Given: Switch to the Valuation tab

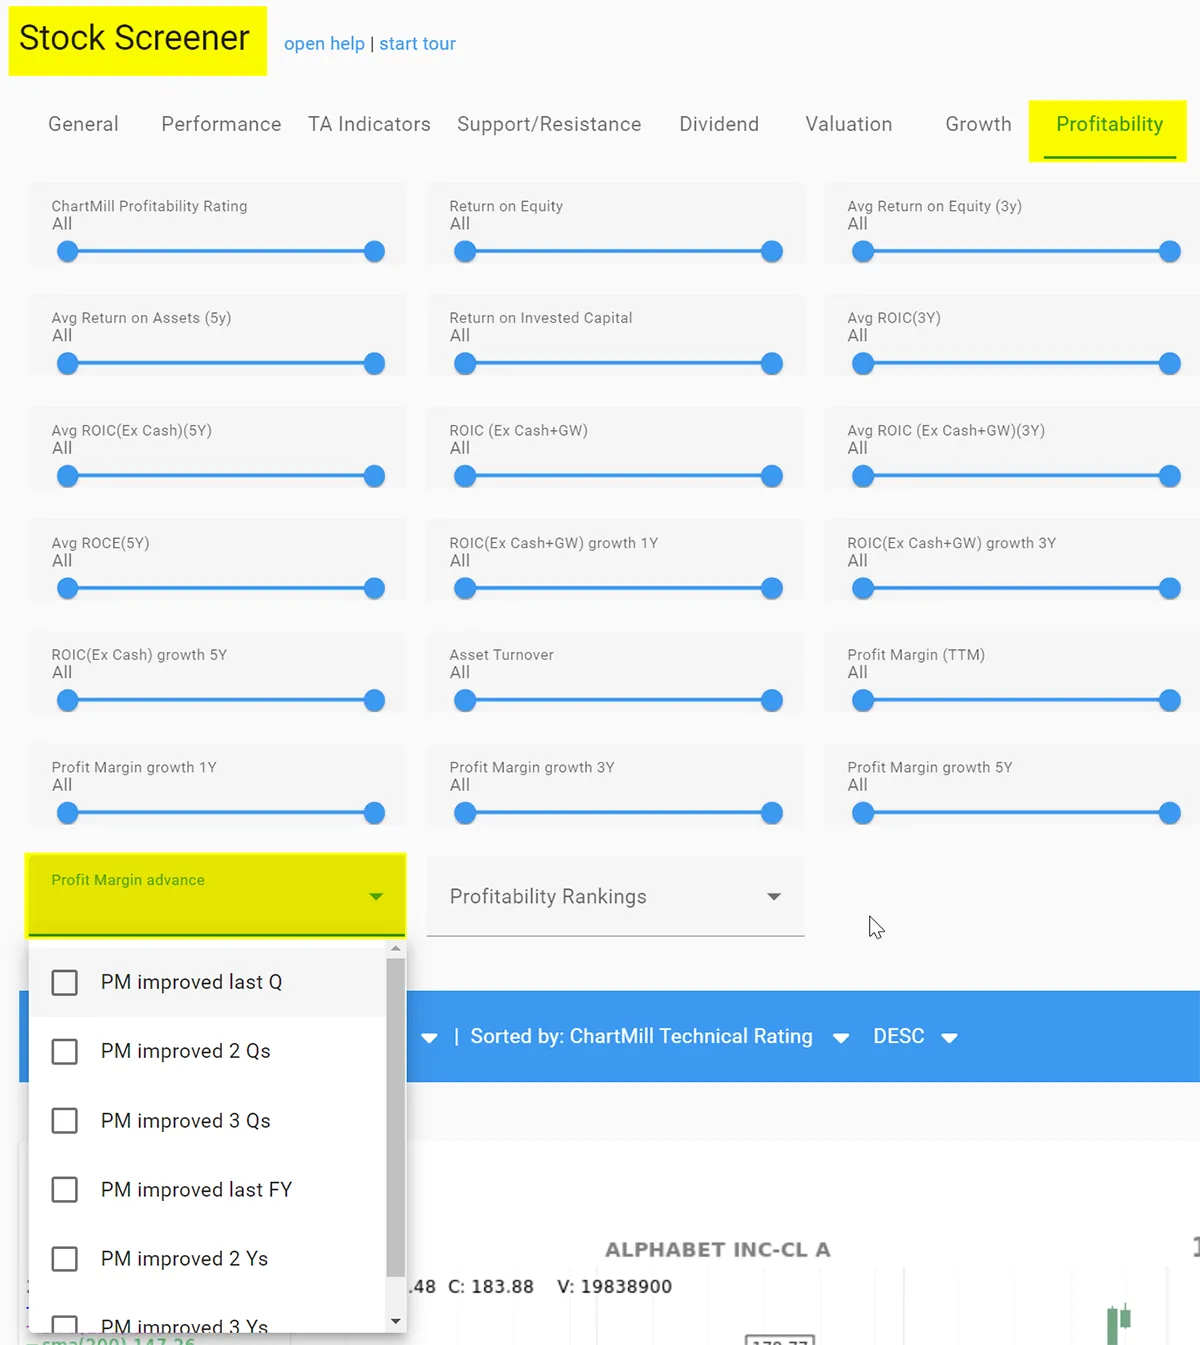Looking at the screenshot, I should click(x=848, y=124).
